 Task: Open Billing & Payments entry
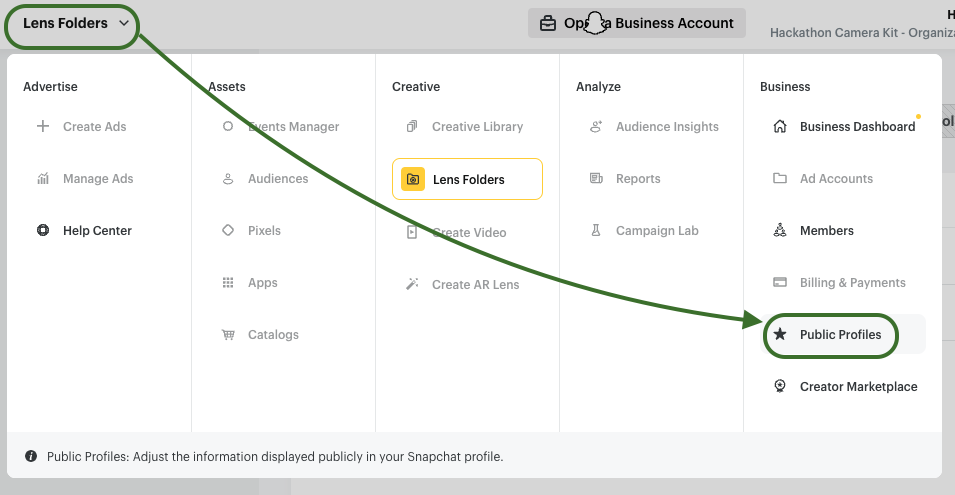pos(852,283)
